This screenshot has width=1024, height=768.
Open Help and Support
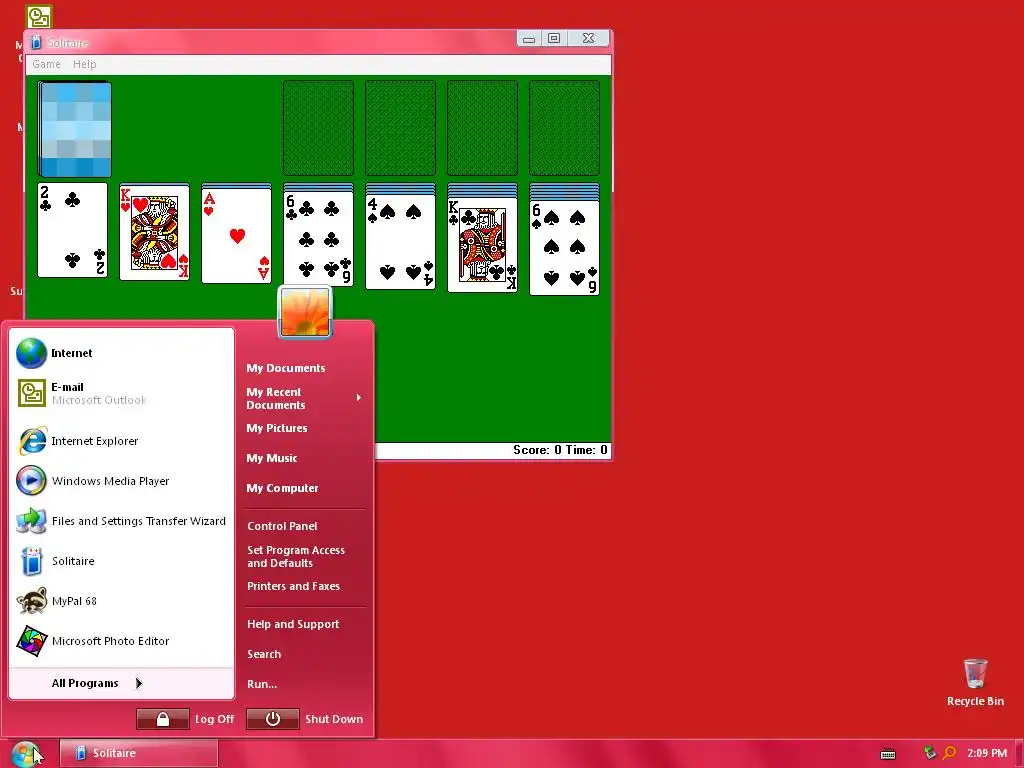(x=293, y=624)
